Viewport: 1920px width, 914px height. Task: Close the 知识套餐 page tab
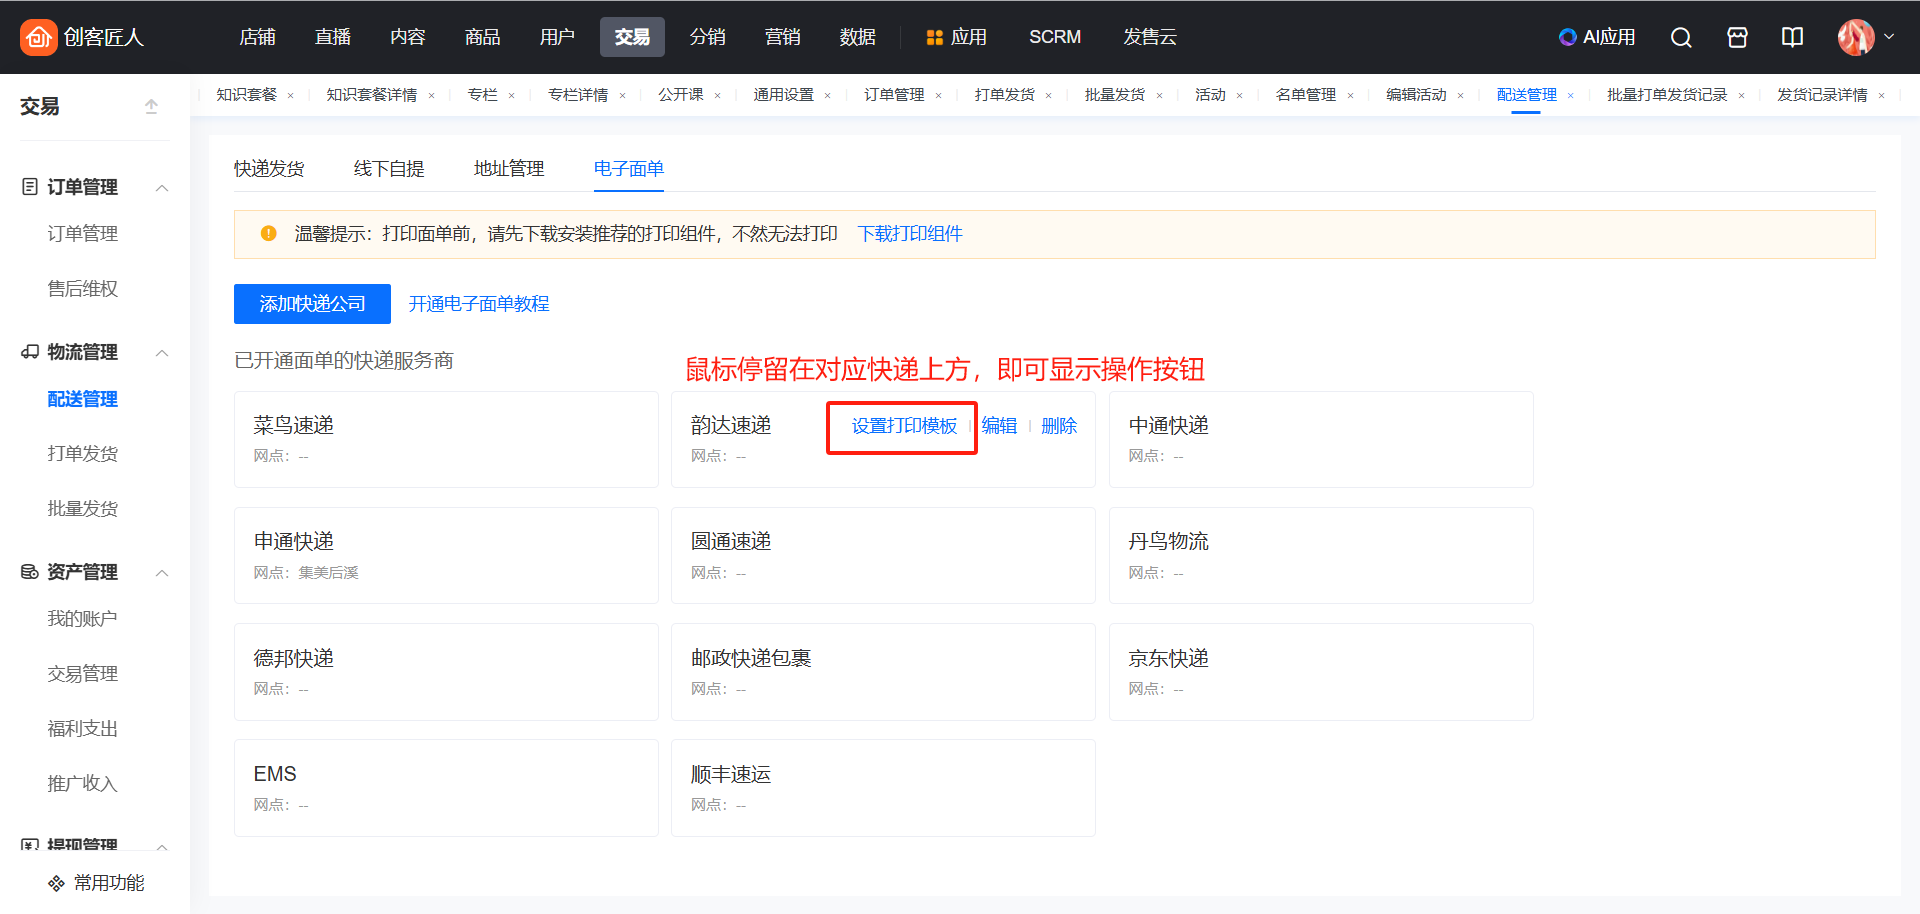click(291, 96)
